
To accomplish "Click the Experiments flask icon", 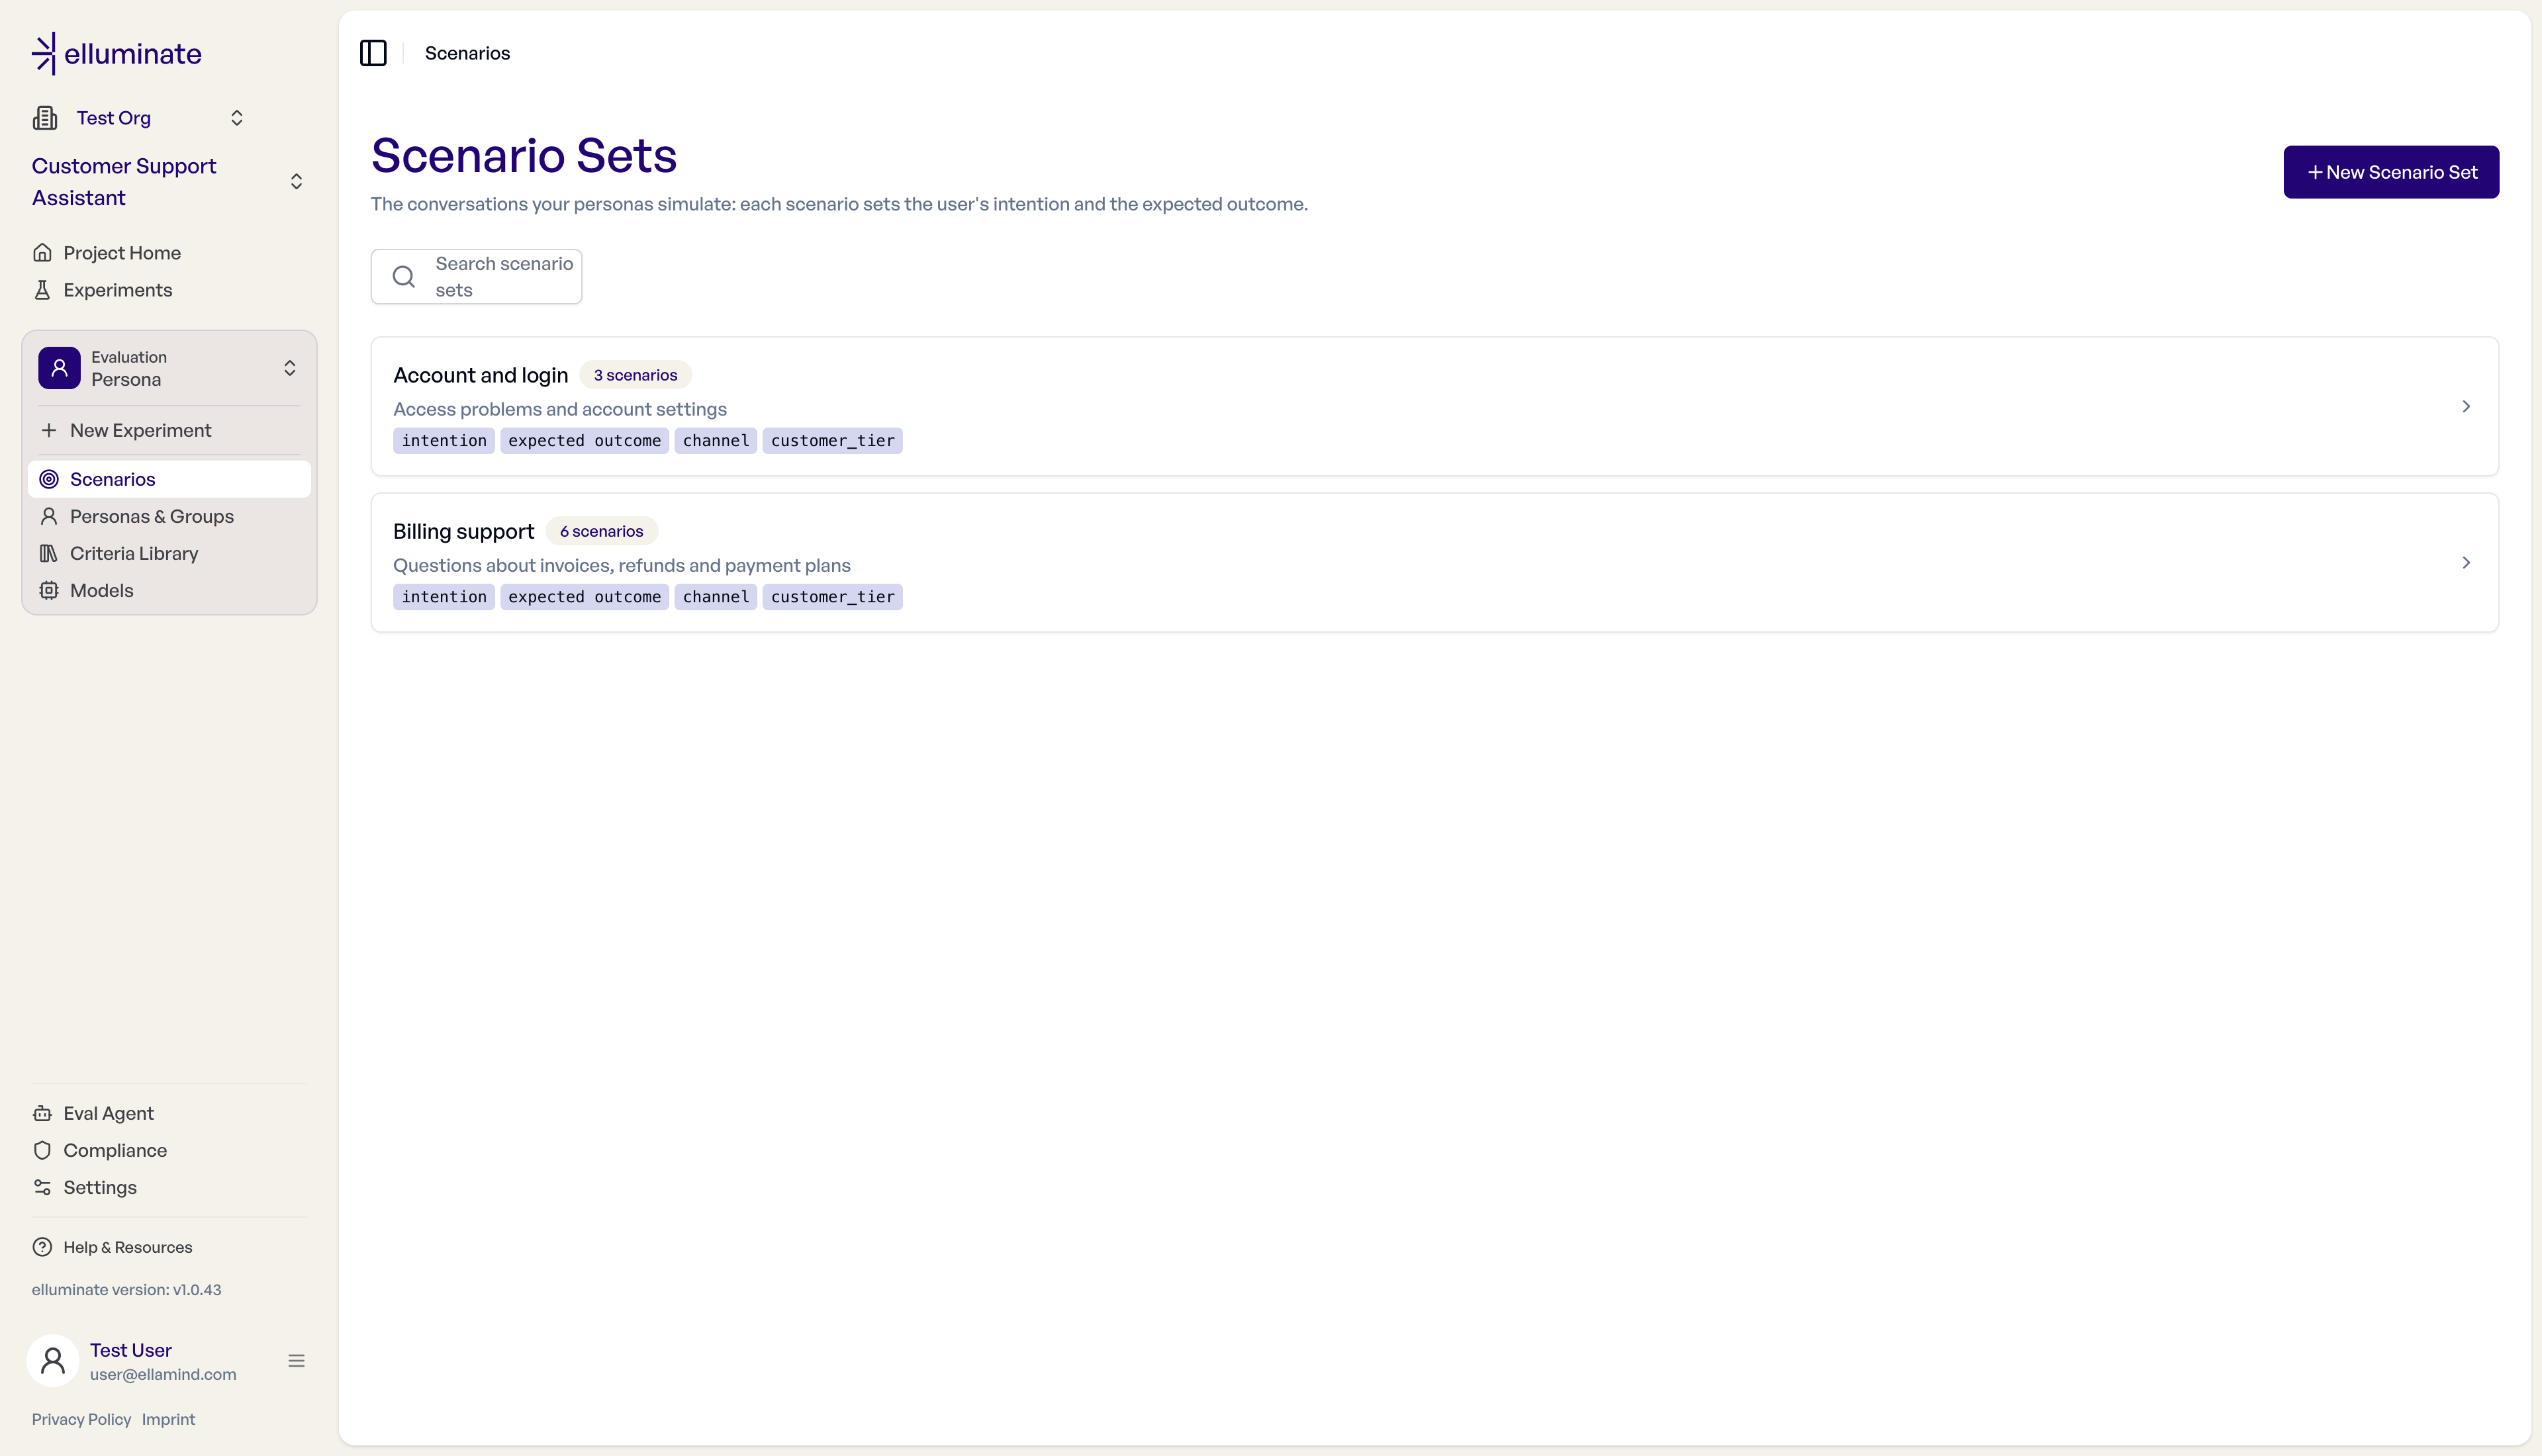I will point(42,290).
